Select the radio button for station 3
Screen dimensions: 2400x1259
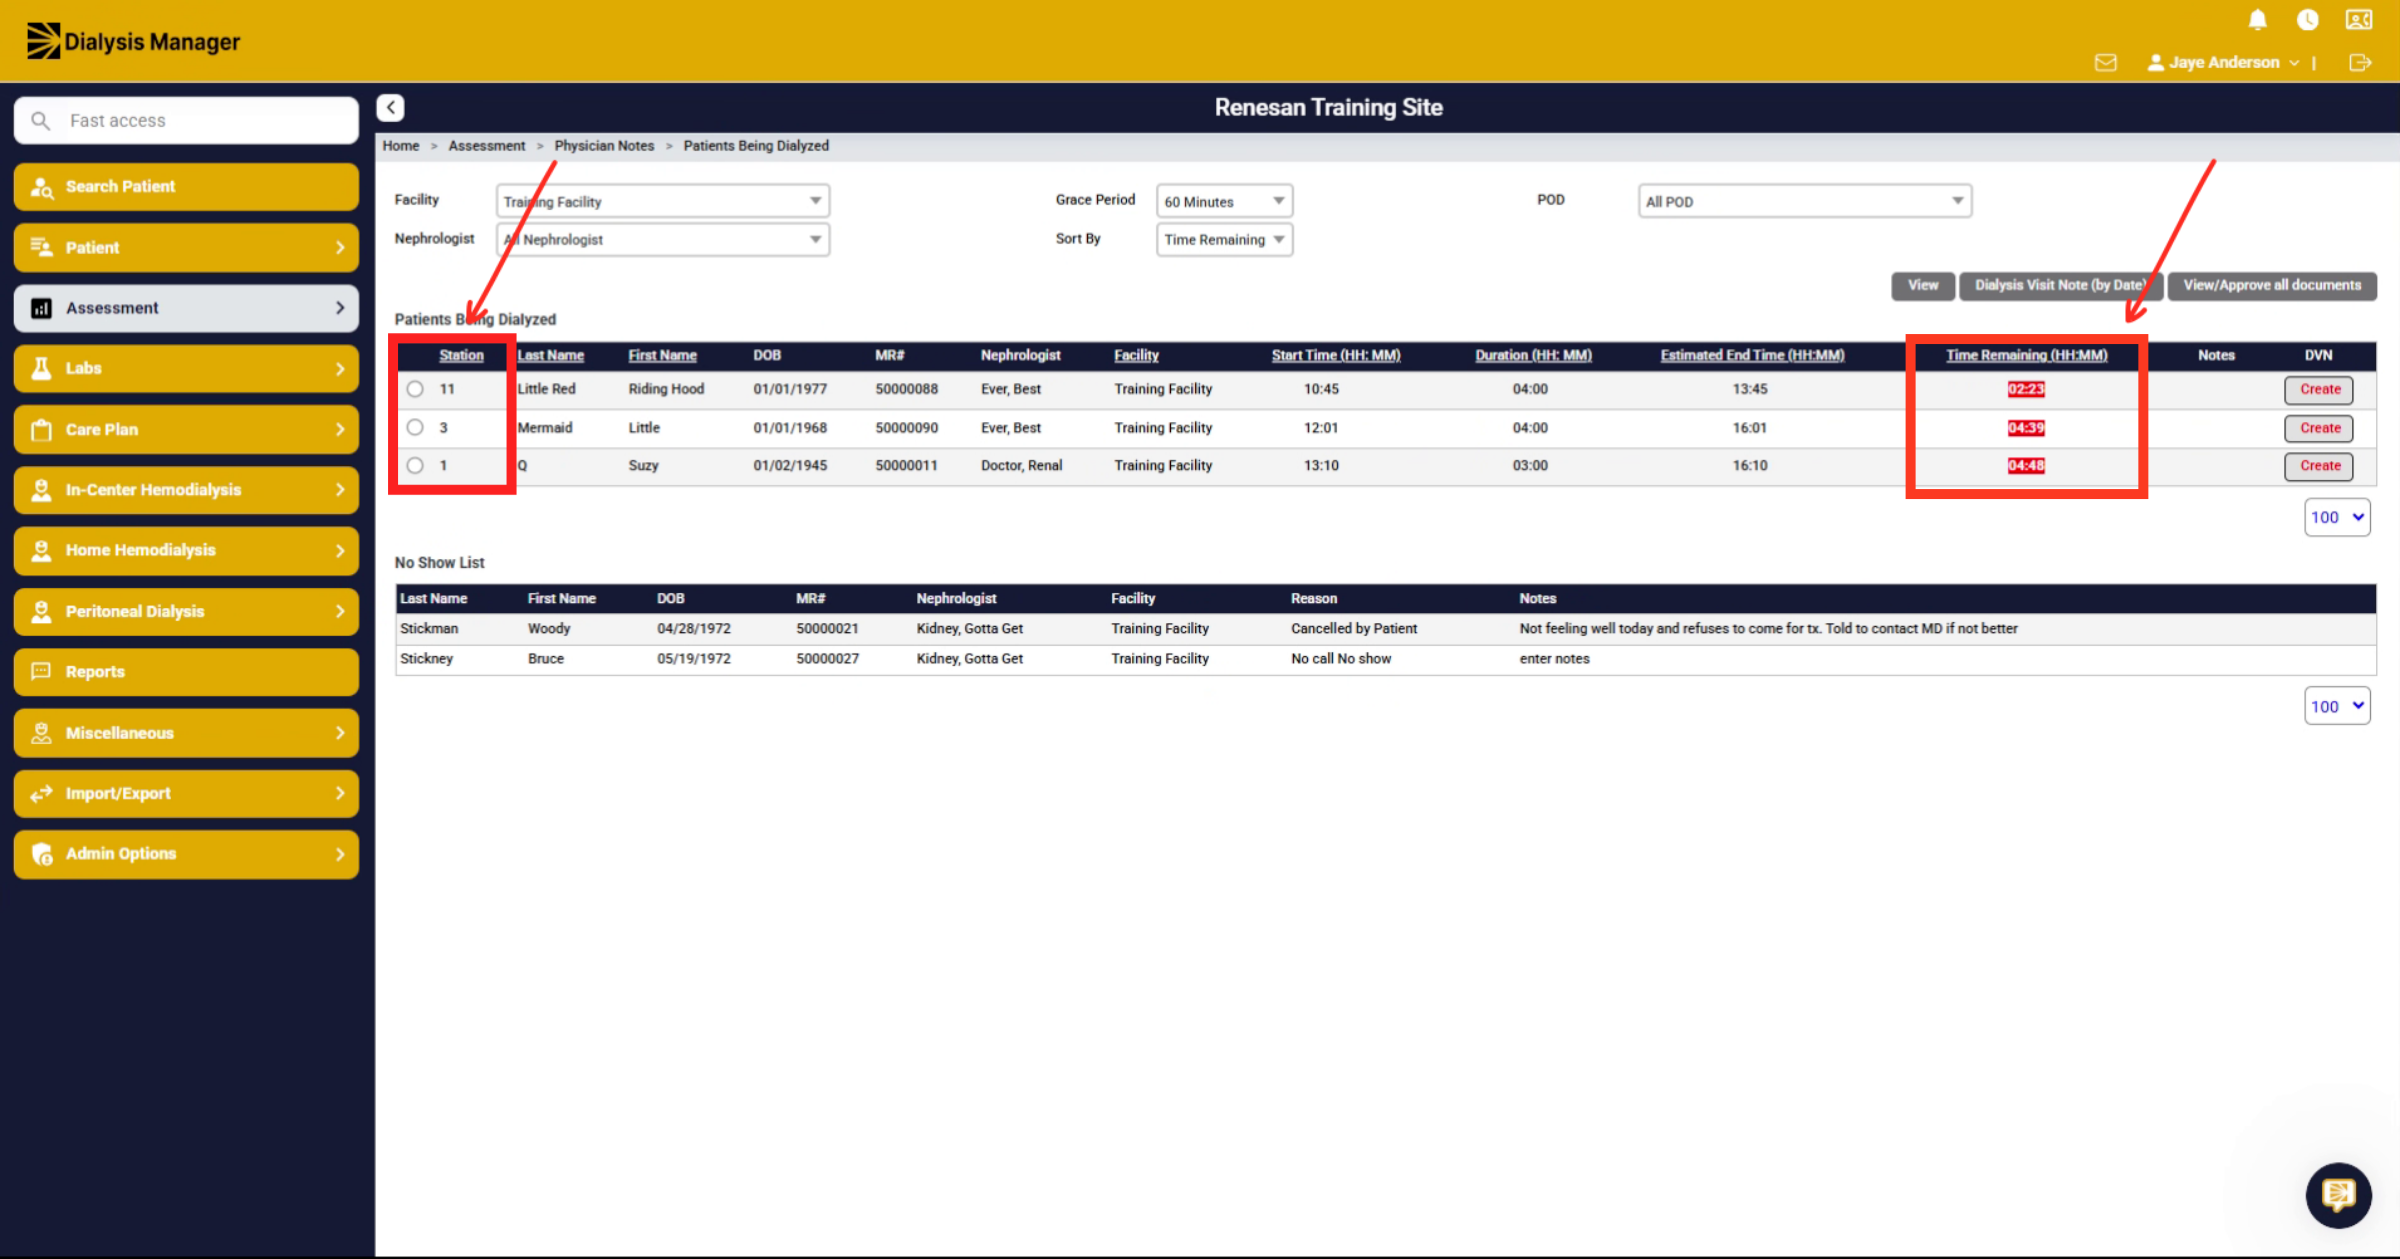(415, 428)
